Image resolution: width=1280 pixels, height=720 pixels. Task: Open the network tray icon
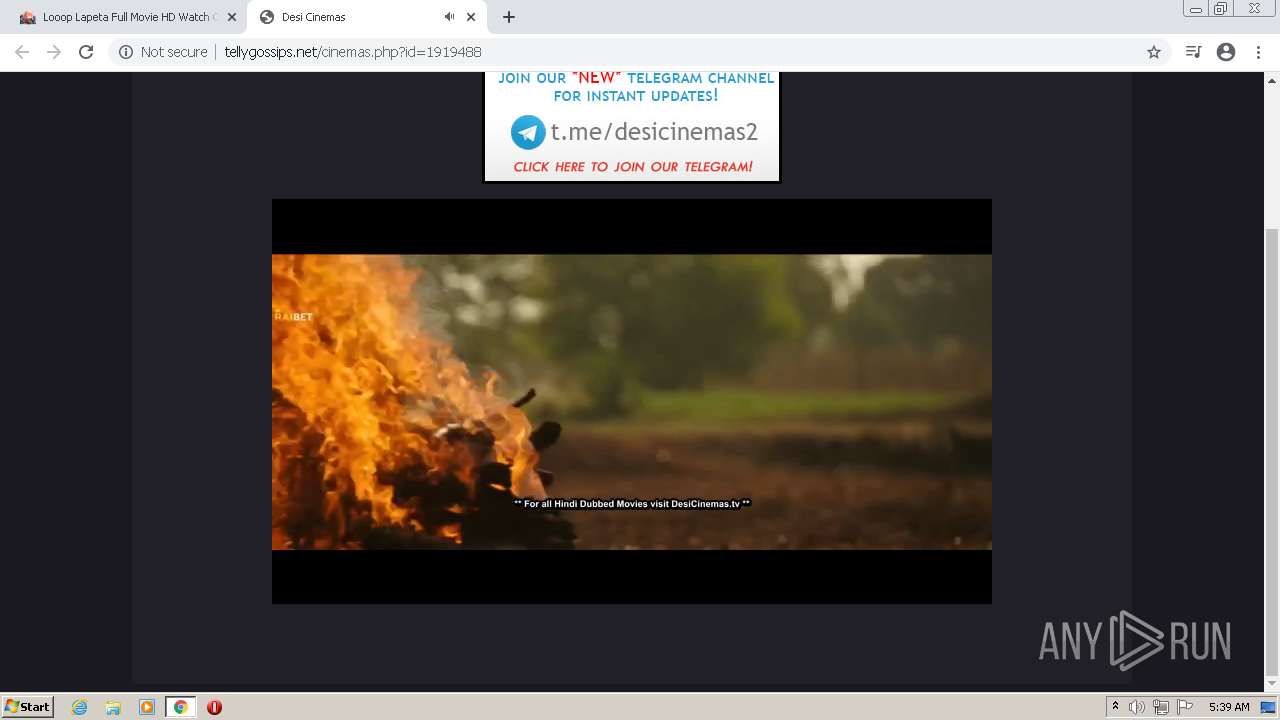click(x=1160, y=707)
